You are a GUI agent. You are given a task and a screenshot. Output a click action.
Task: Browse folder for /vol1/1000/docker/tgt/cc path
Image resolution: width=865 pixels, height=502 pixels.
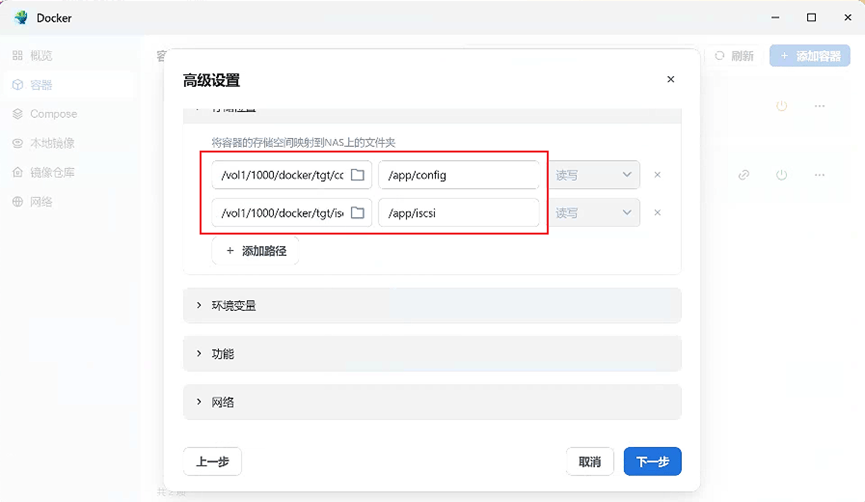[x=357, y=175]
